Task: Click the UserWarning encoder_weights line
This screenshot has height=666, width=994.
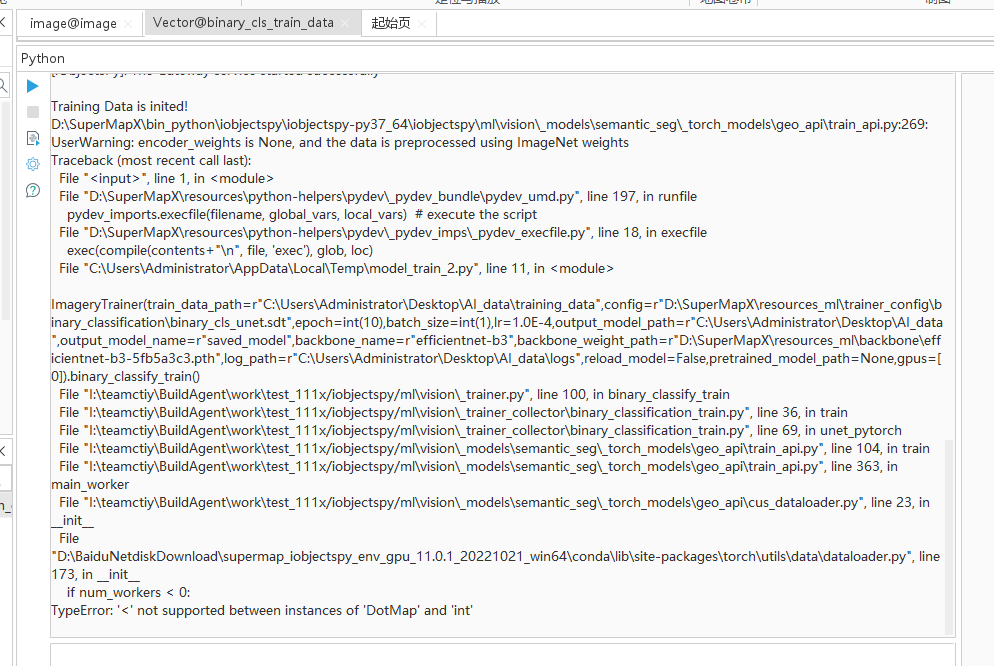Action: point(340,143)
